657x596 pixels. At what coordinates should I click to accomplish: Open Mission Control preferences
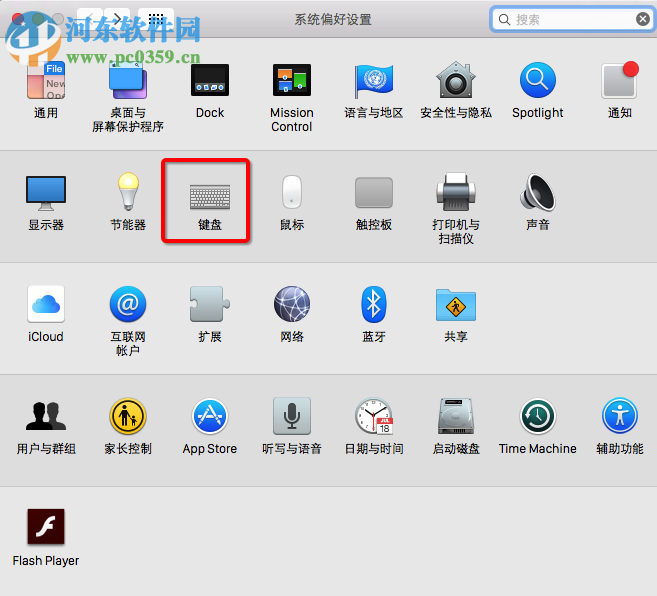pyautogui.click(x=292, y=80)
